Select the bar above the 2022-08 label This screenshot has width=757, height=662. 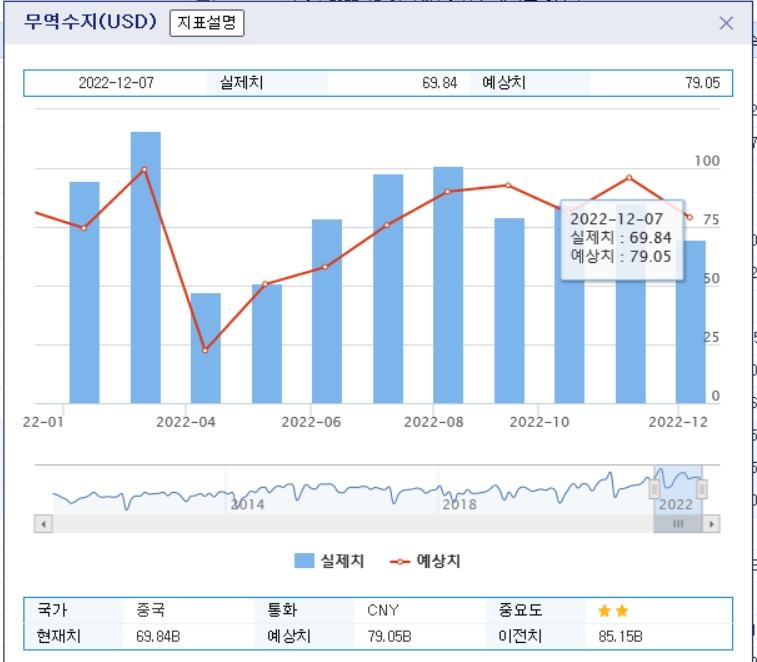[x=448, y=285]
